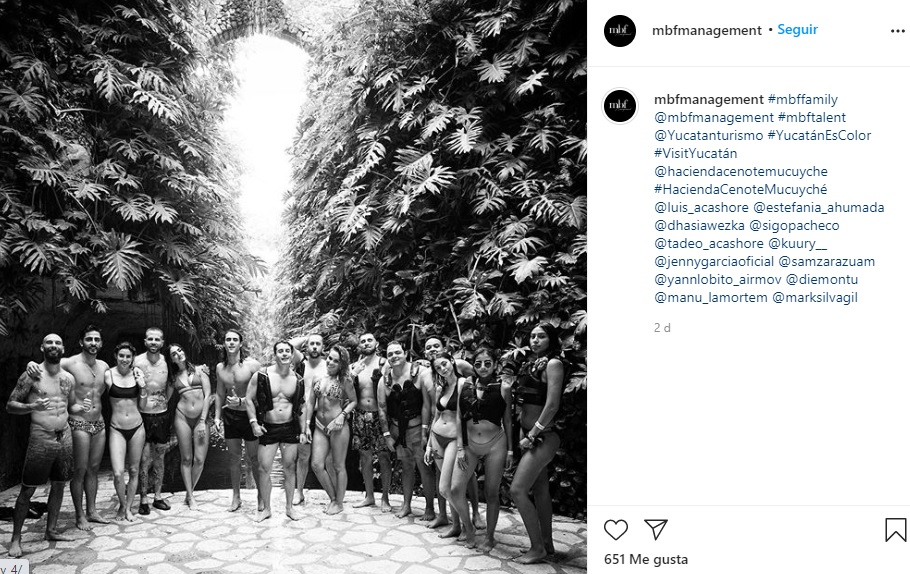Open @haciendacenotemucuyche profile mention
The height and width of the screenshot is (574, 910).
pyautogui.click(x=741, y=171)
